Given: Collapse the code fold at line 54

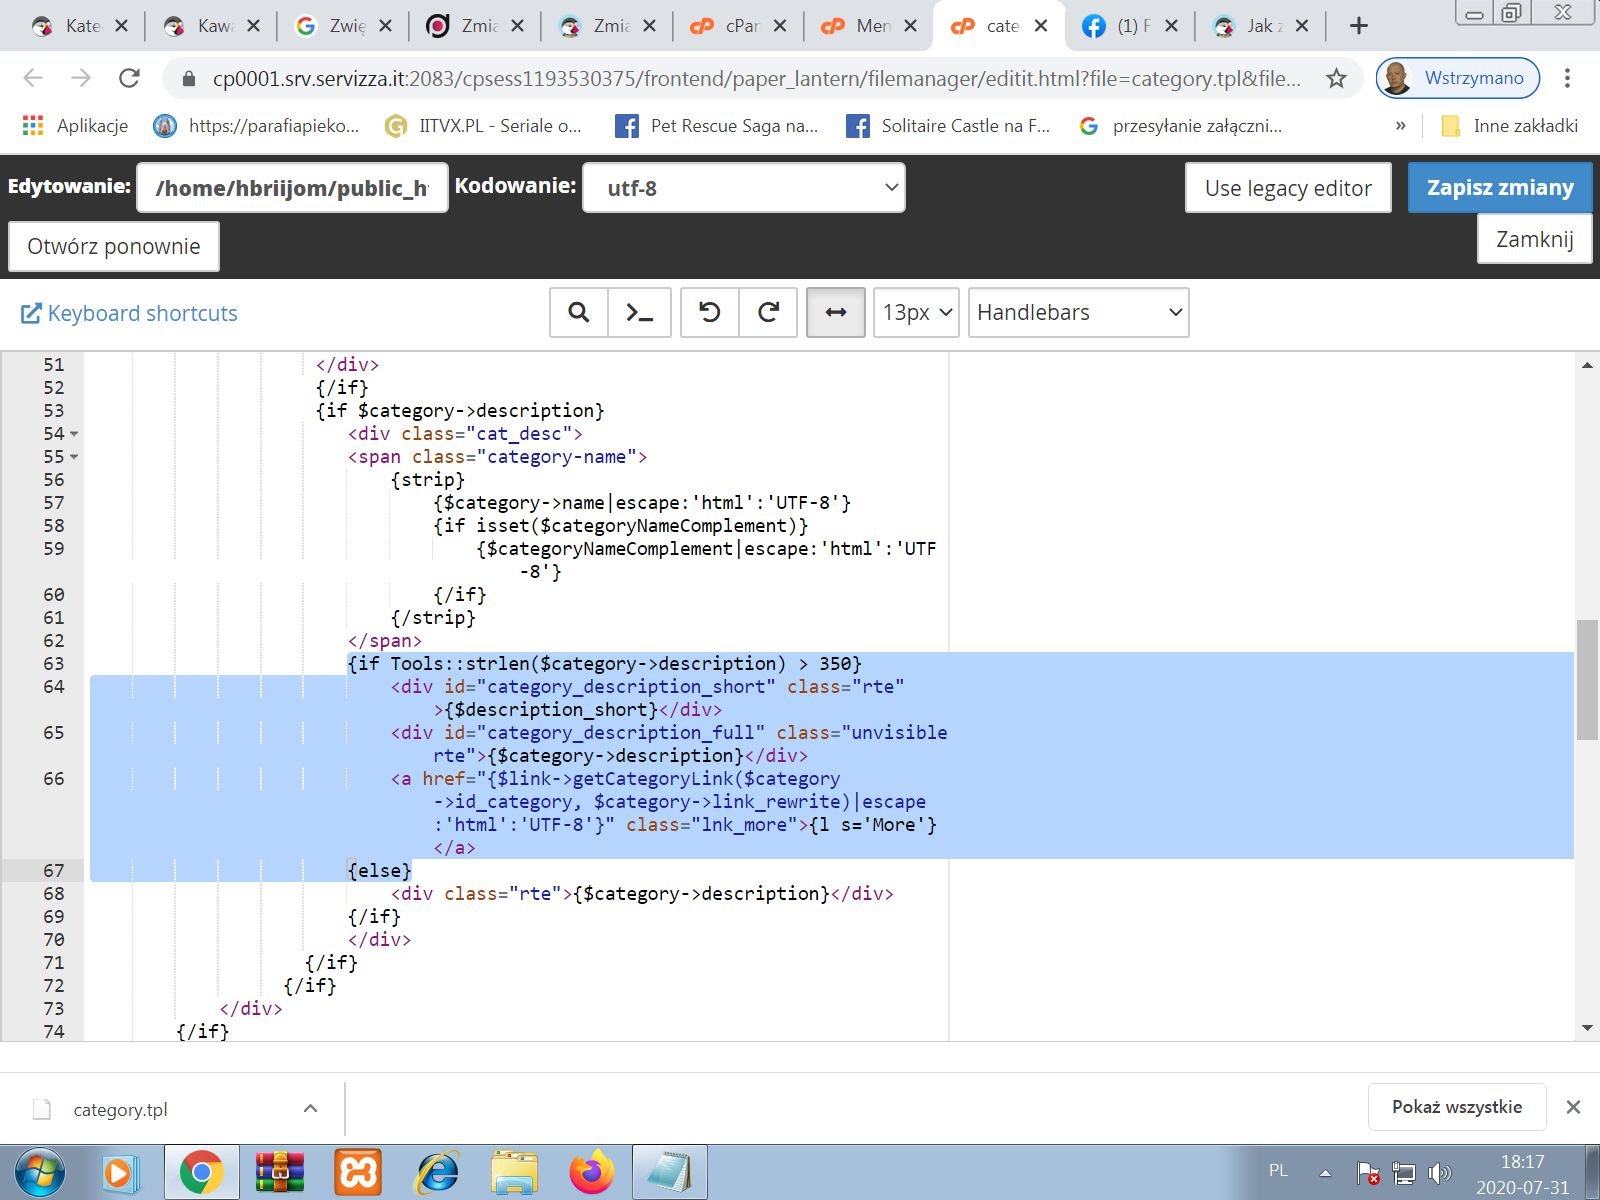Looking at the screenshot, I should pos(74,434).
